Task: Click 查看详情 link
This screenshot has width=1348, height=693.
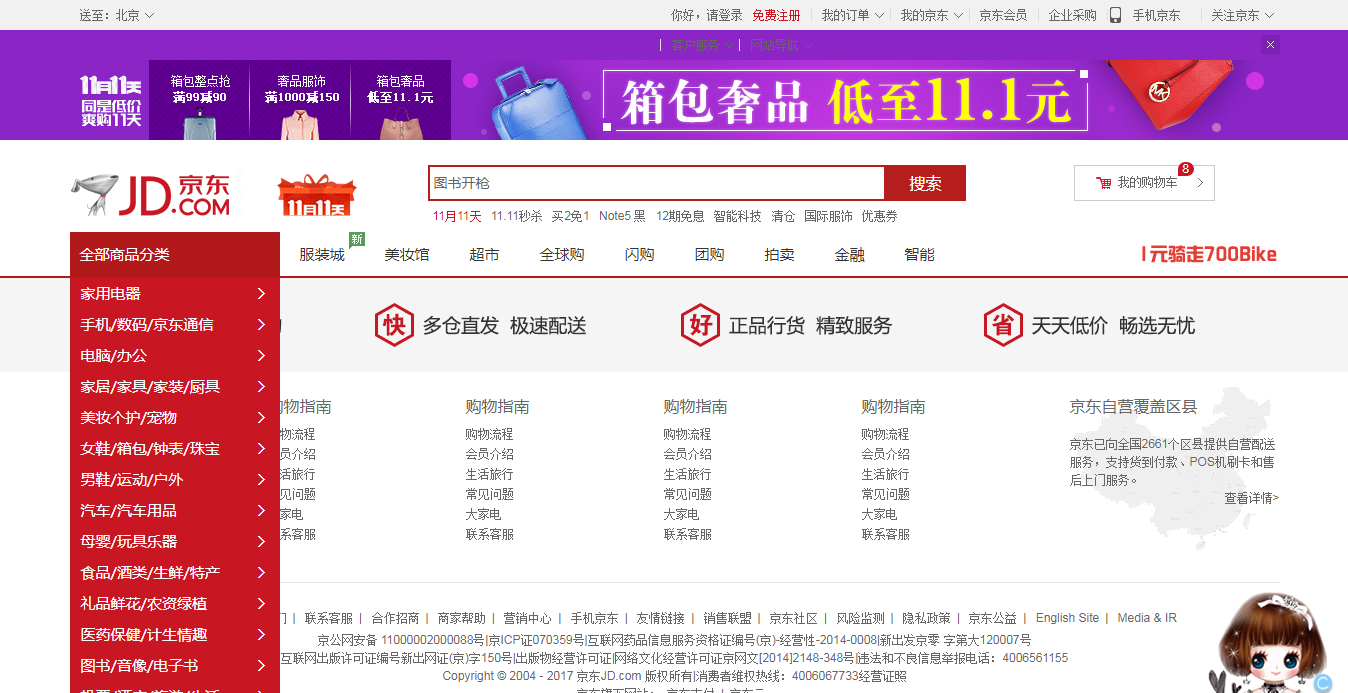Action: click(x=1252, y=498)
